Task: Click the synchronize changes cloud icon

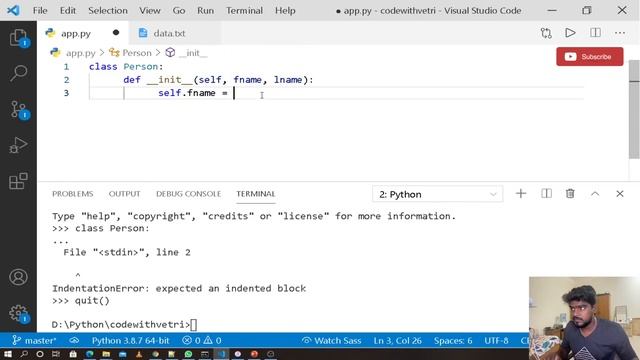Action: click(74, 340)
